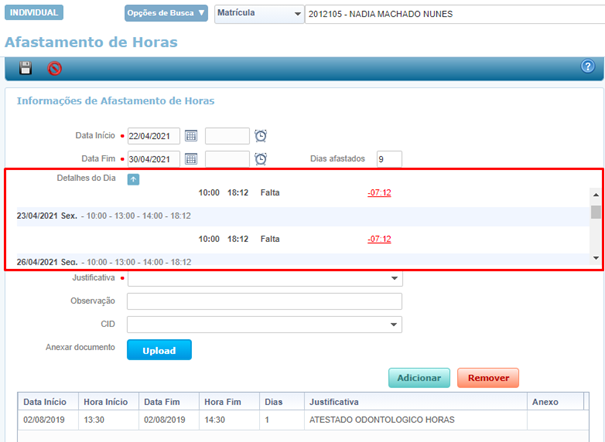
Task: Open the Opções de Busca dropdown
Action: pyautogui.click(x=167, y=14)
